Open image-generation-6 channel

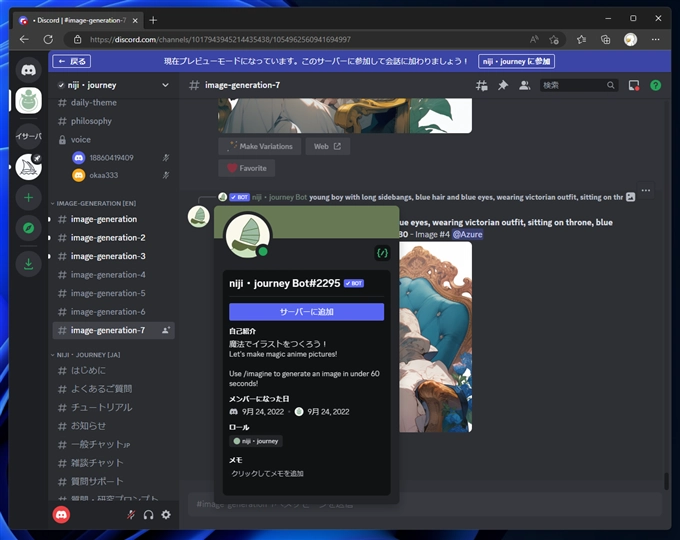[x=114, y=312]
